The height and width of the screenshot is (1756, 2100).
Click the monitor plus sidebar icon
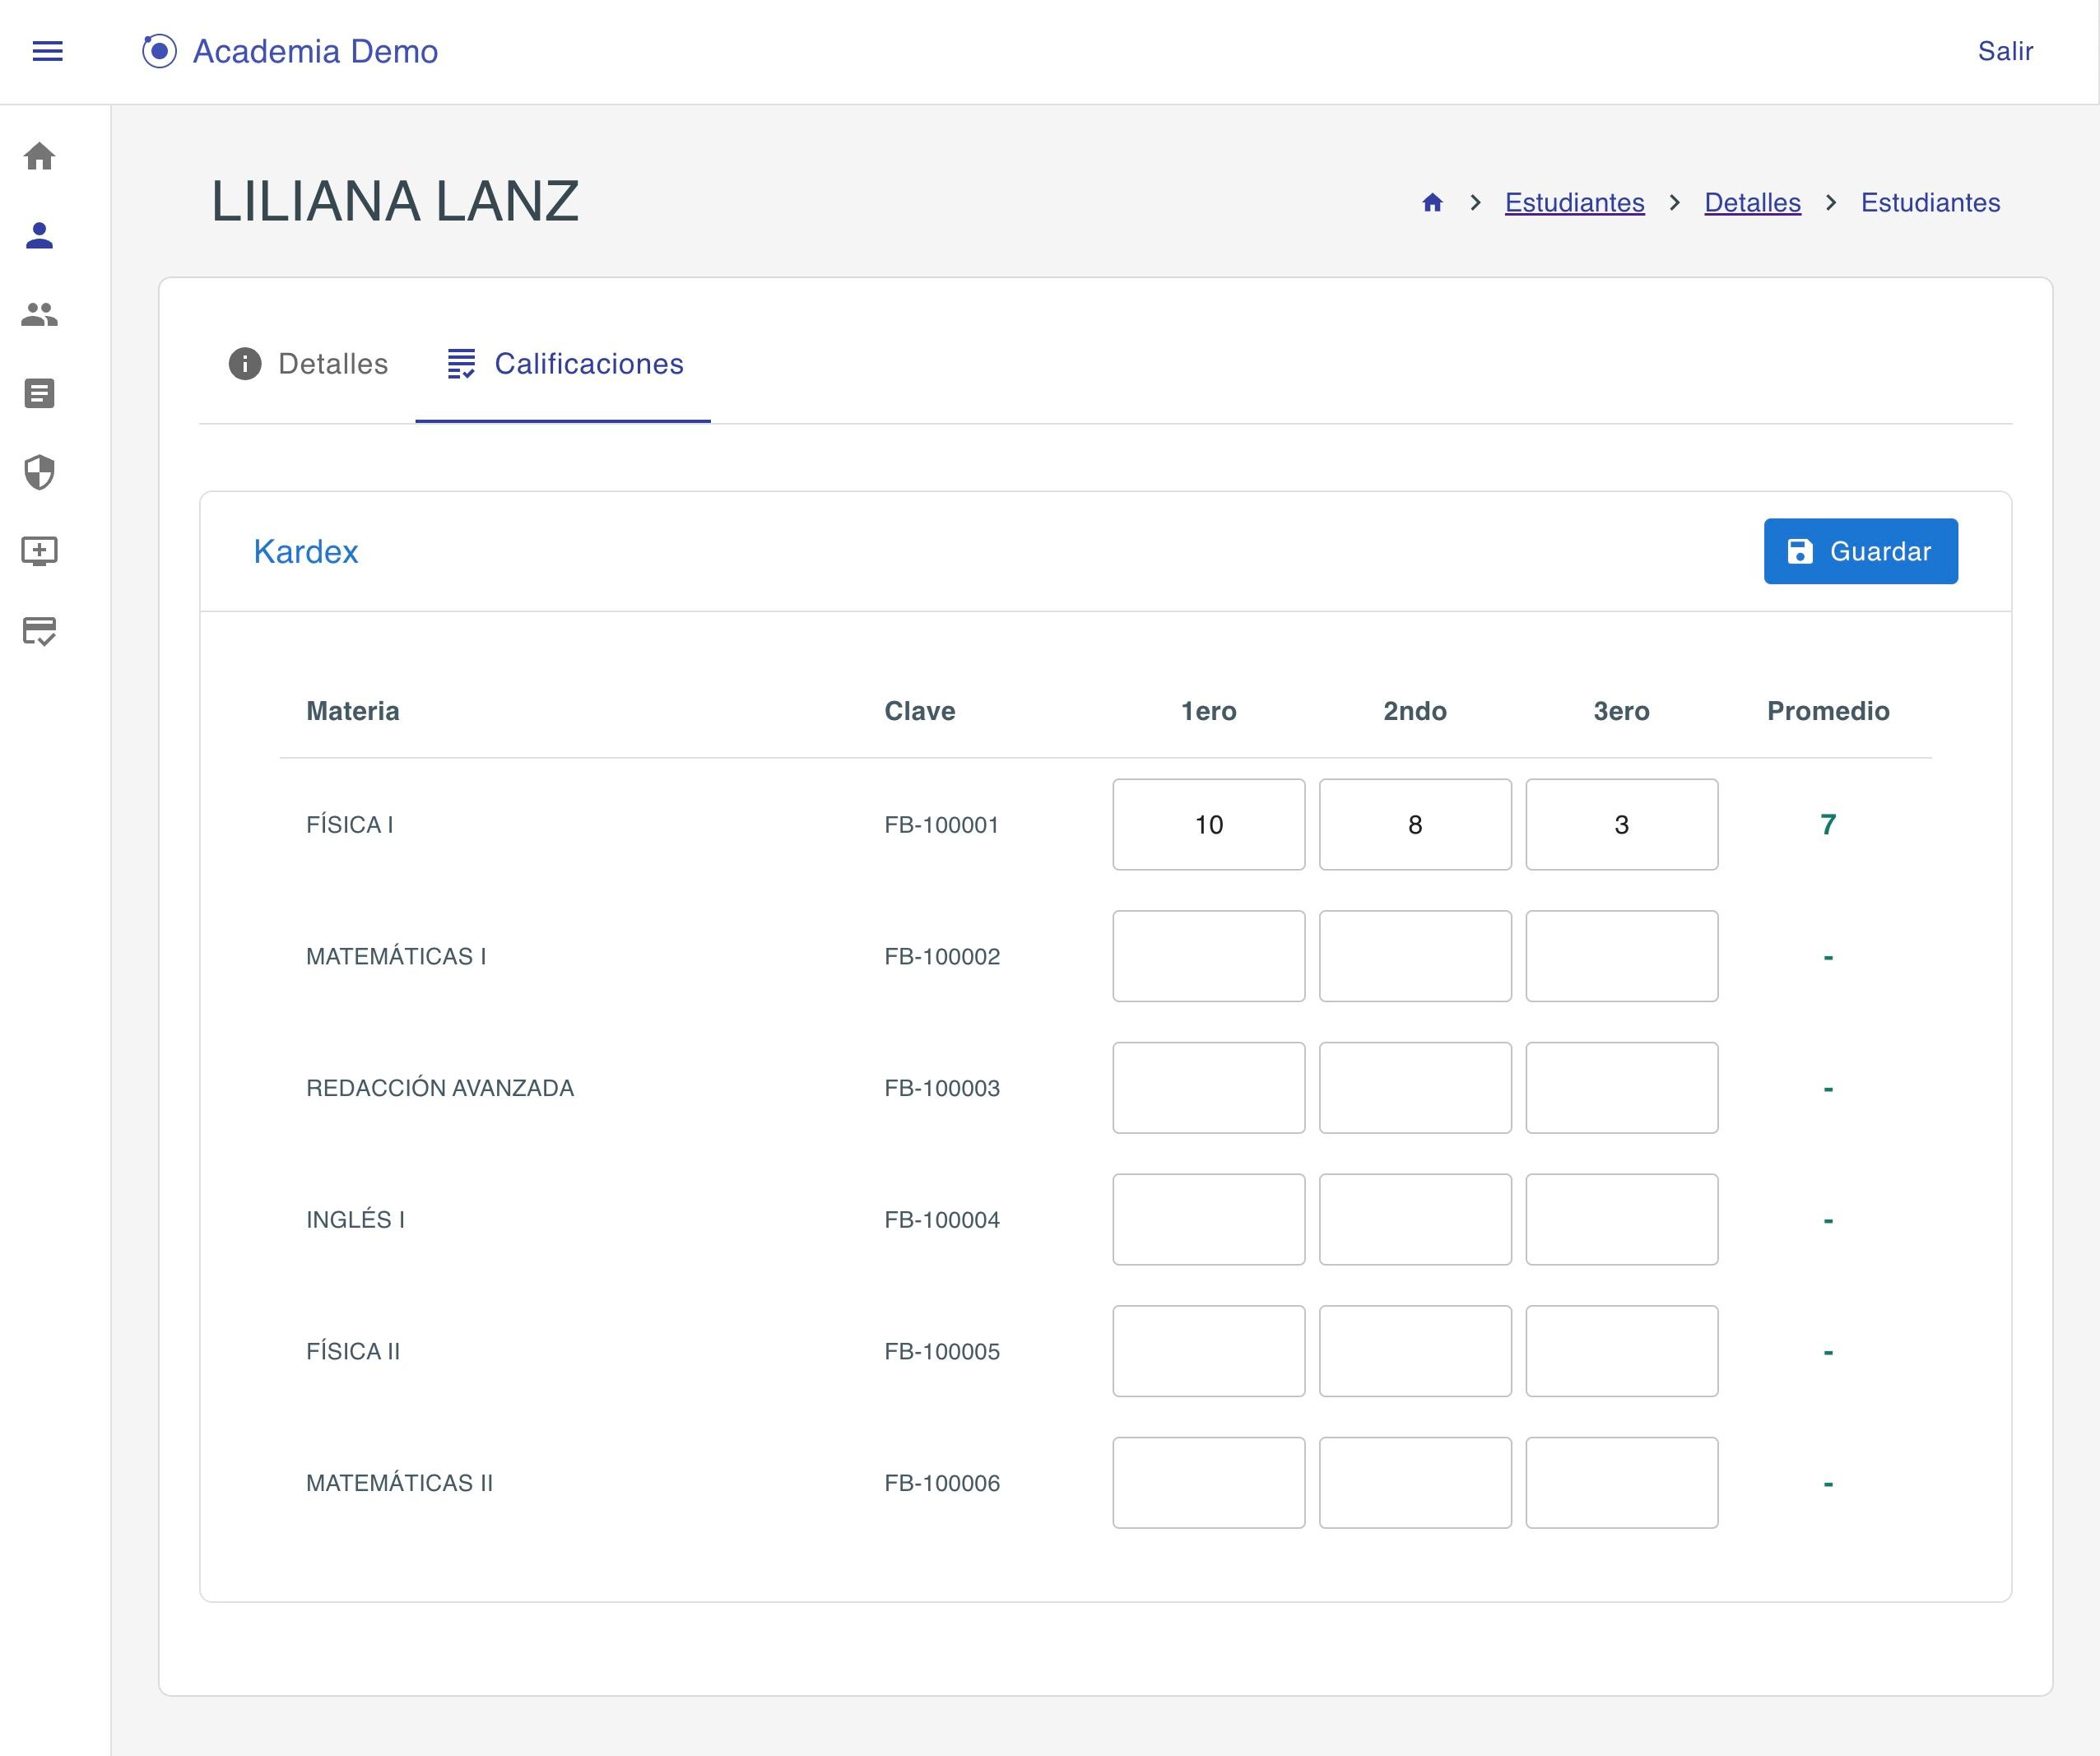pyautogui.click(x=39, y=551)
